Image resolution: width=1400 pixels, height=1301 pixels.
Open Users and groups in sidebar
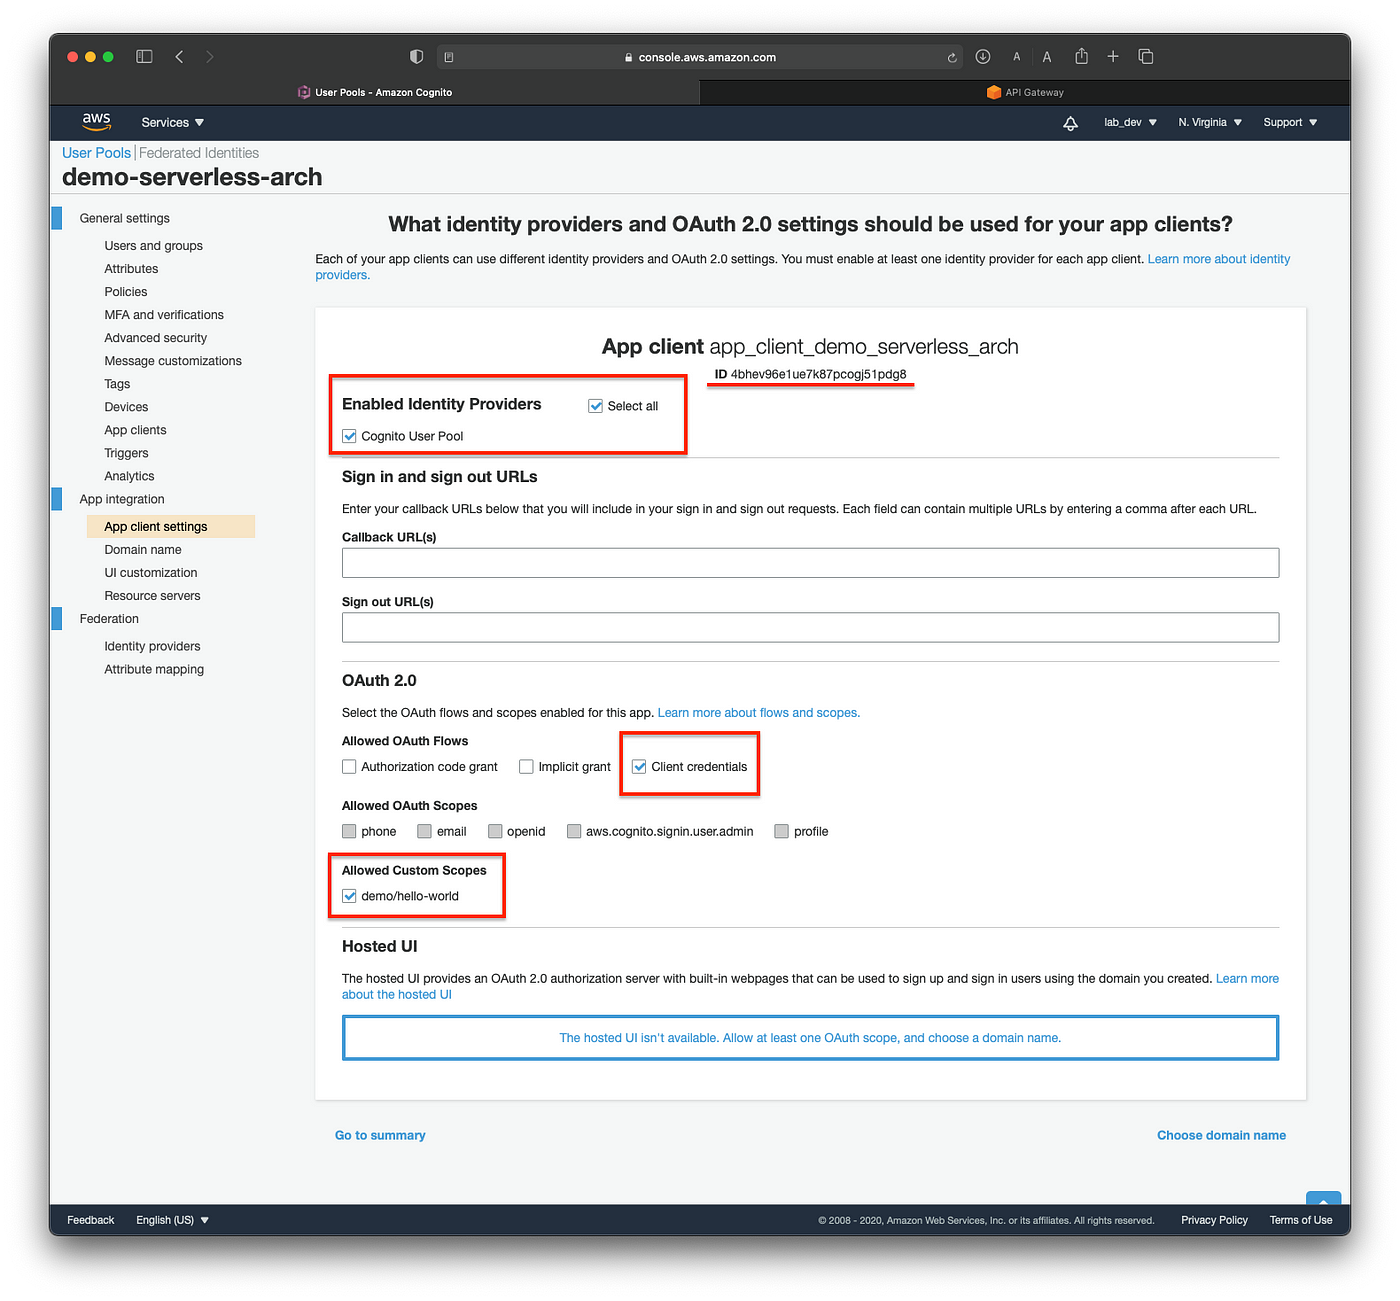coord(154,246)
